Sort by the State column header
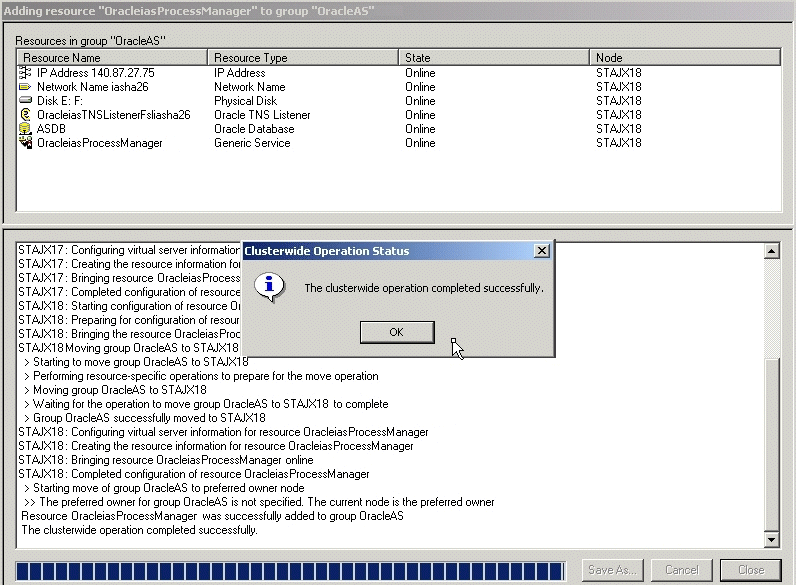The height and width of the screenshot is (585, 796). 494,57
